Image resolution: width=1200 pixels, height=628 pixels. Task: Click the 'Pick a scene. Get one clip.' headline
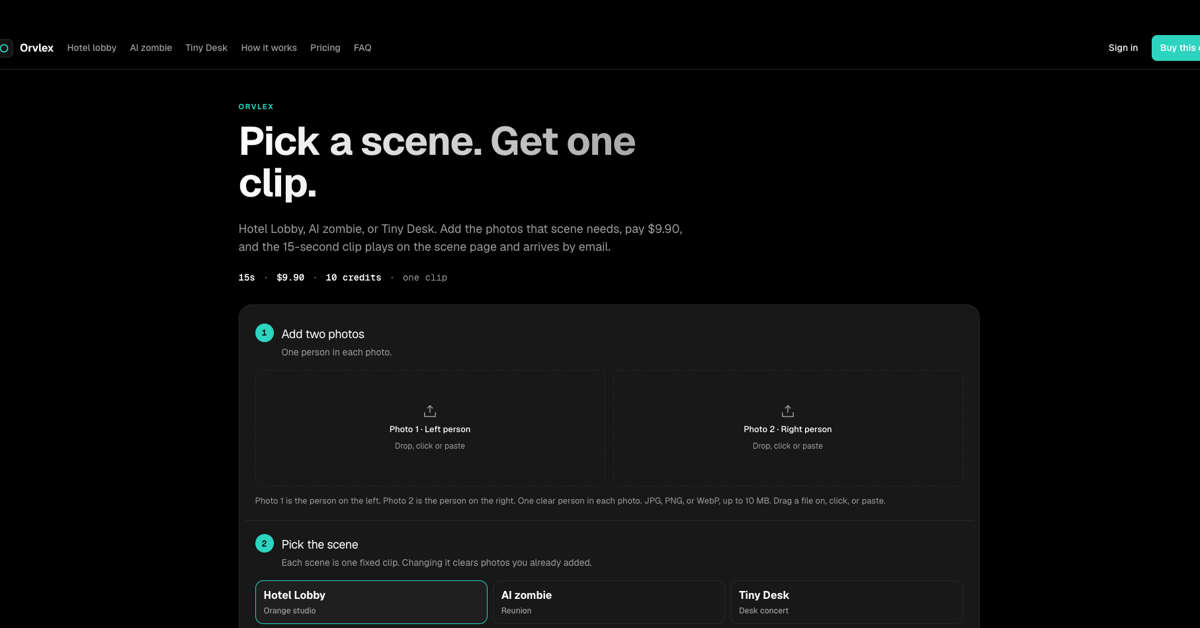pyautogui.click(x=437, y=161)
